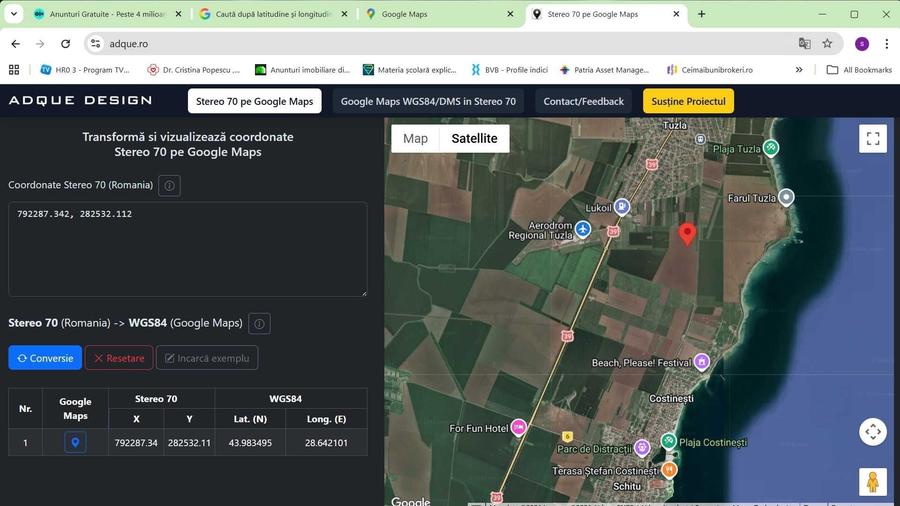Click the Conversie button
The image size is (900, 506).
pos(45,358)
